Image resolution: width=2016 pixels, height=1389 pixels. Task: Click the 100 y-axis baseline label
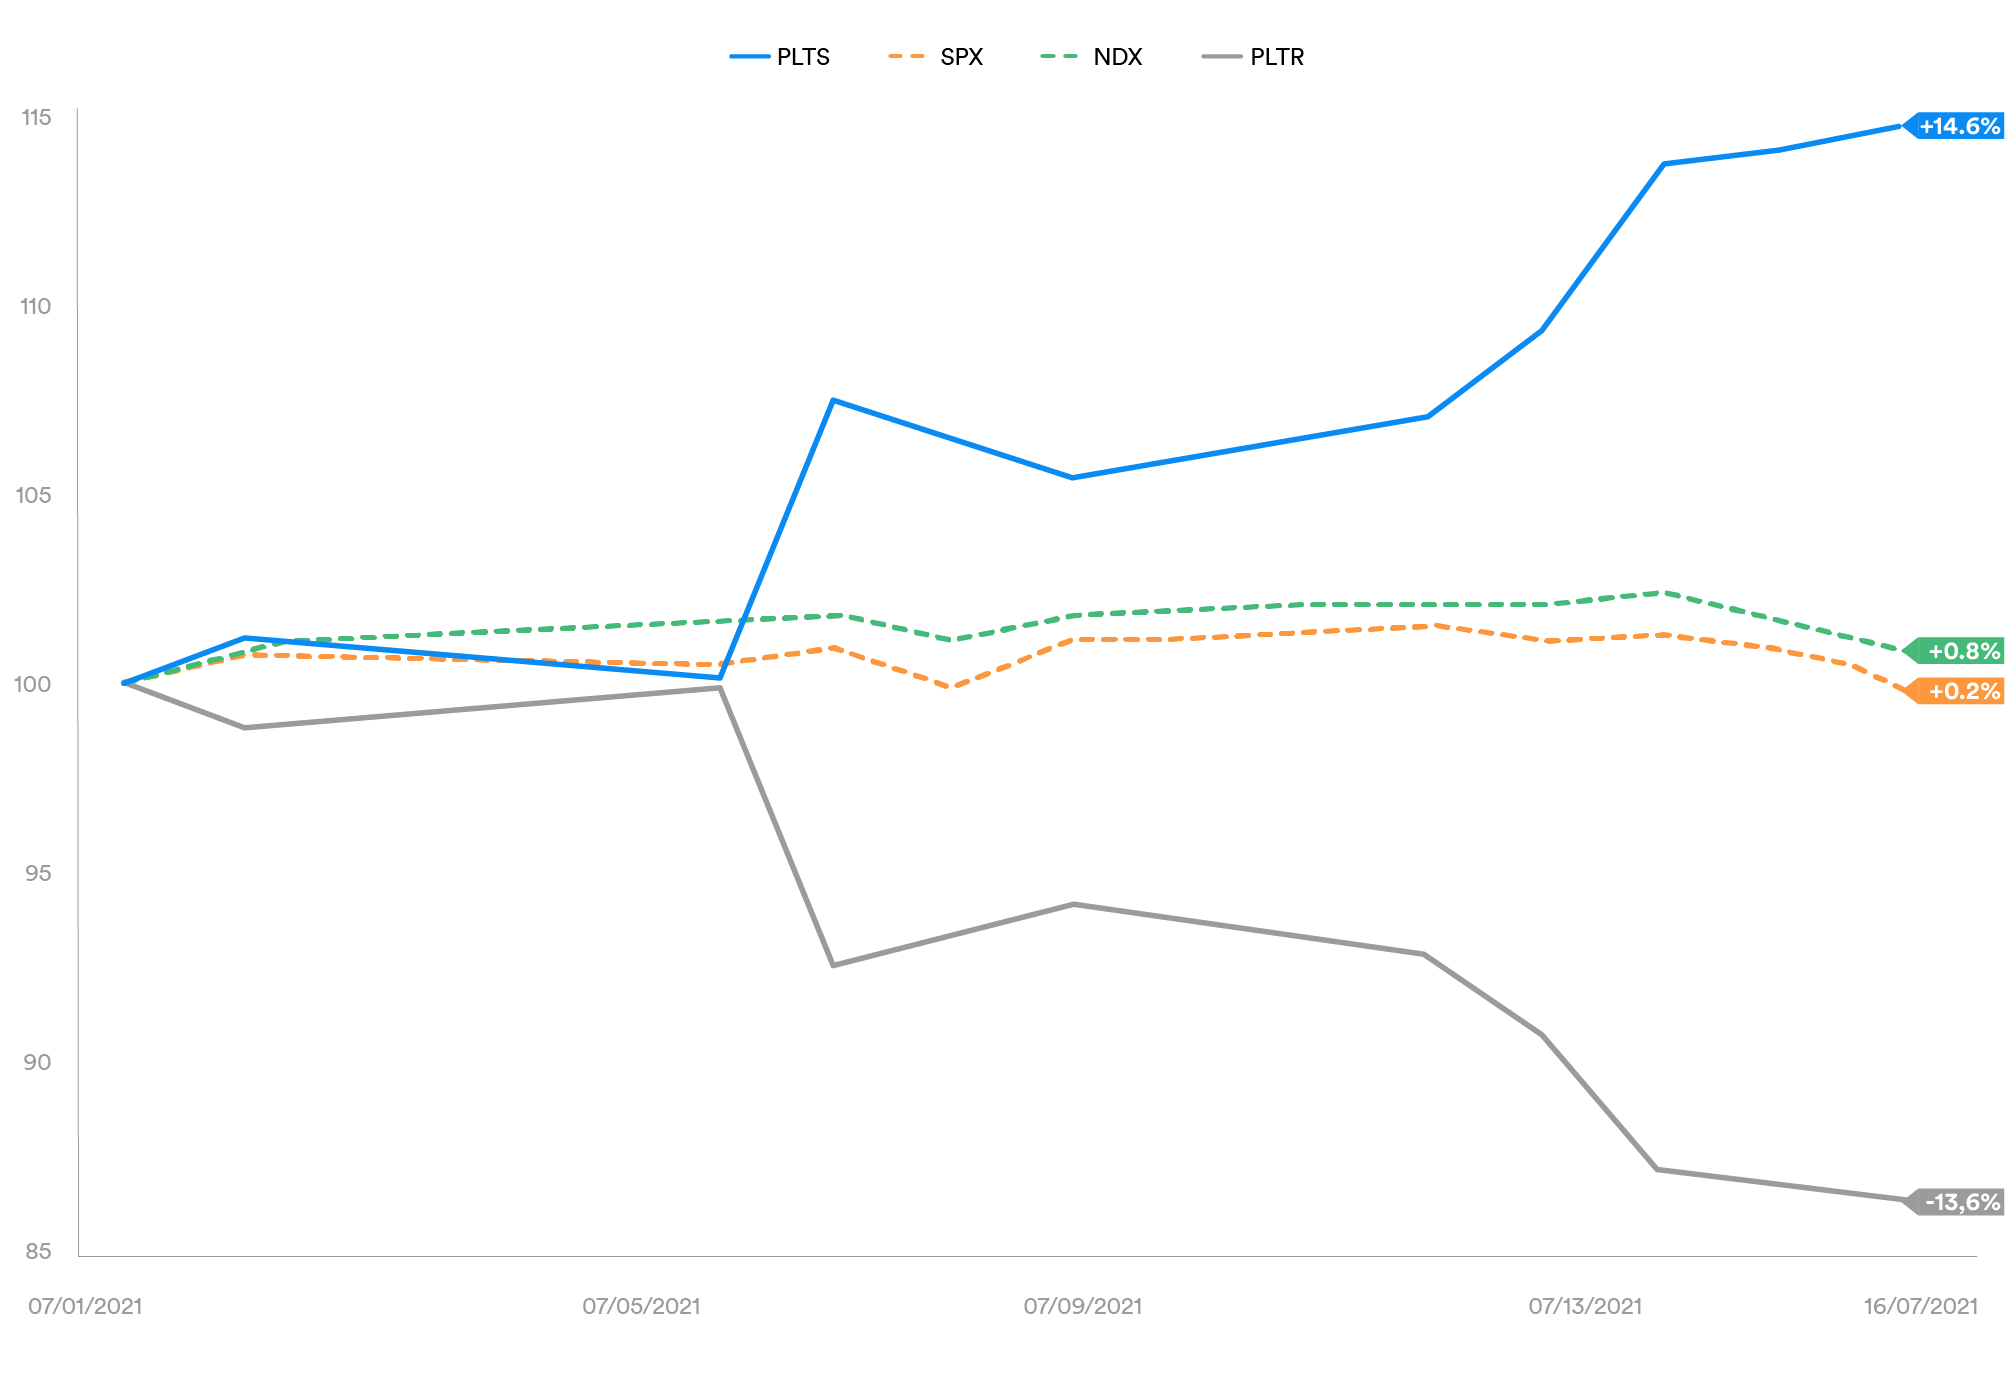pyautogui.click(x=33, y=684)
